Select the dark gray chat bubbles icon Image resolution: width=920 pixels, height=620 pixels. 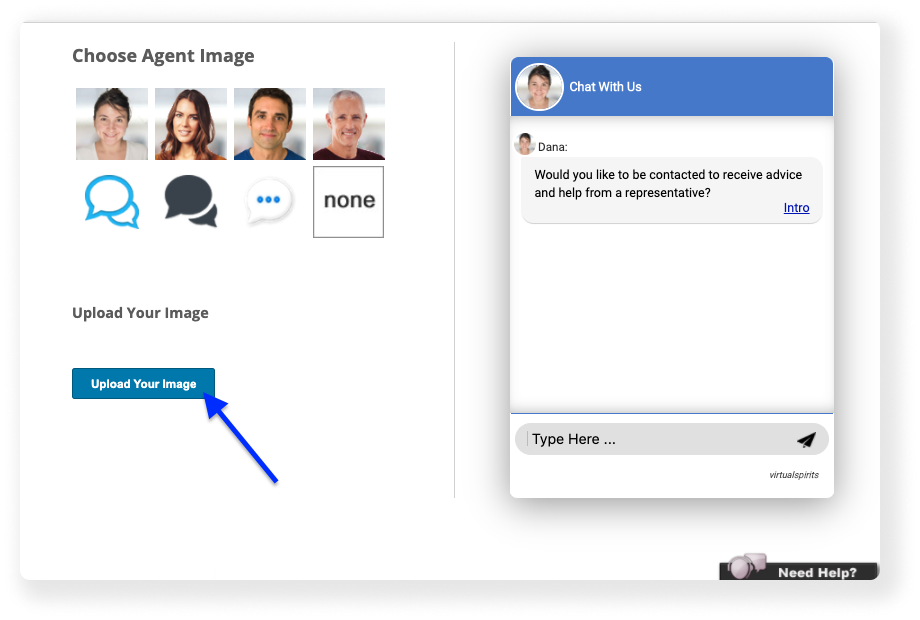point(191,201)
